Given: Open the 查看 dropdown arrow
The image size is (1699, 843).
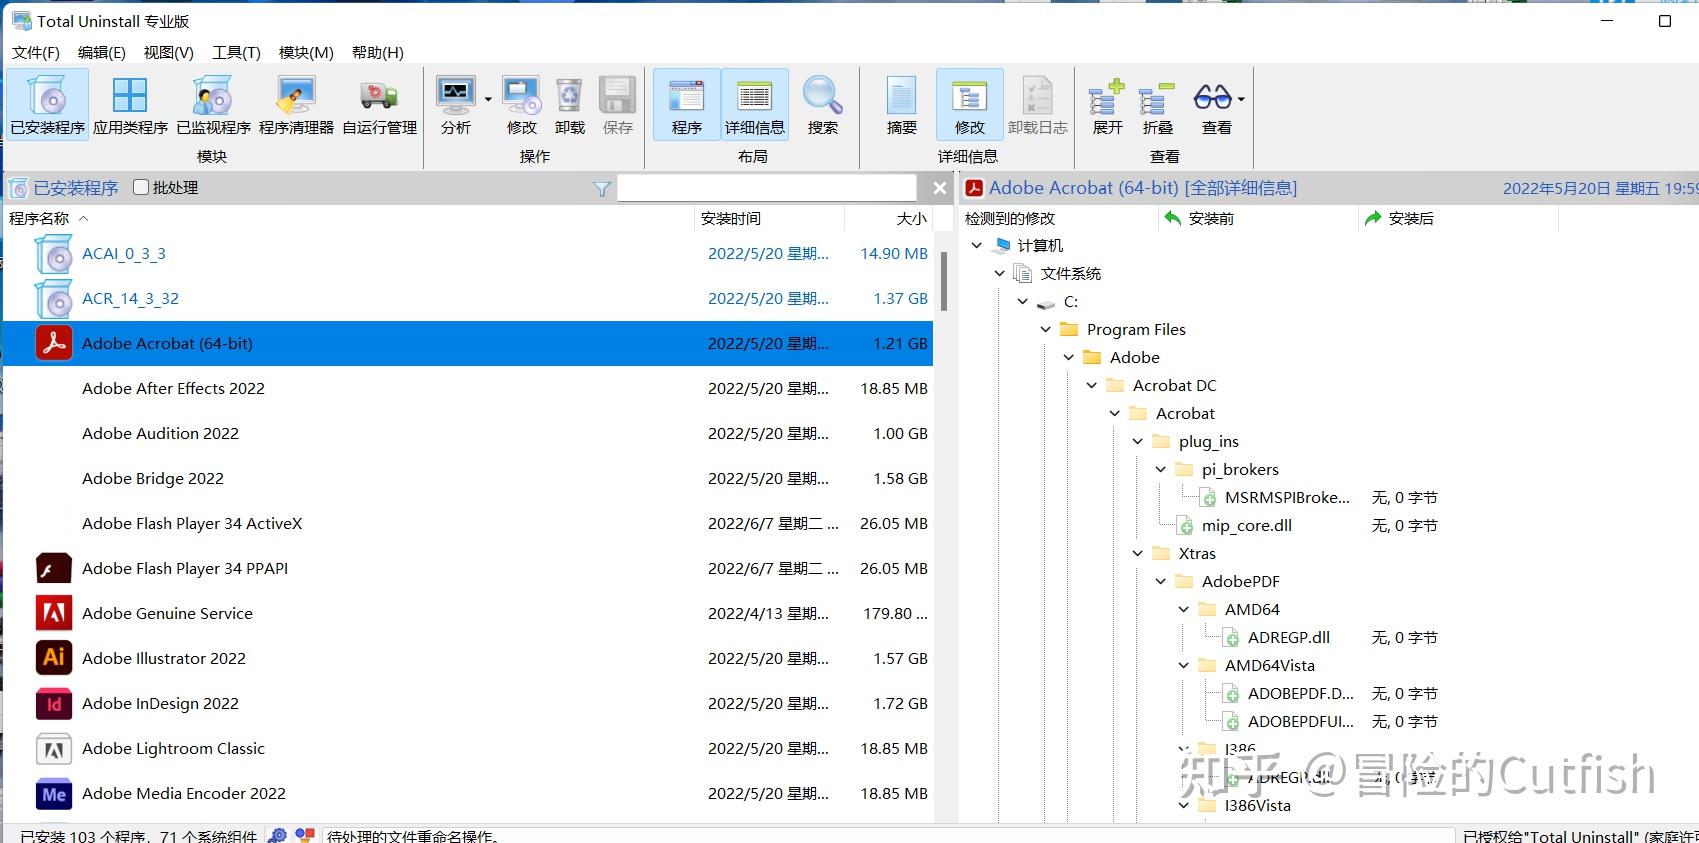Looking at the screenshot, I should (x=1241, y=99).
